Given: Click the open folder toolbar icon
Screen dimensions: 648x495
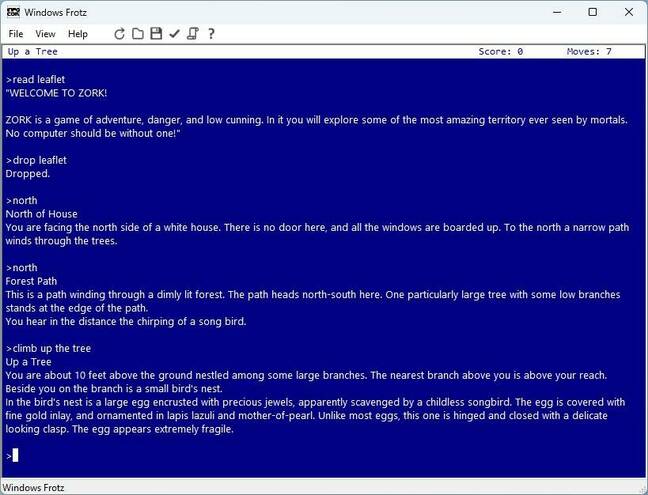Looking at the screenshot, I should (138, 34).
